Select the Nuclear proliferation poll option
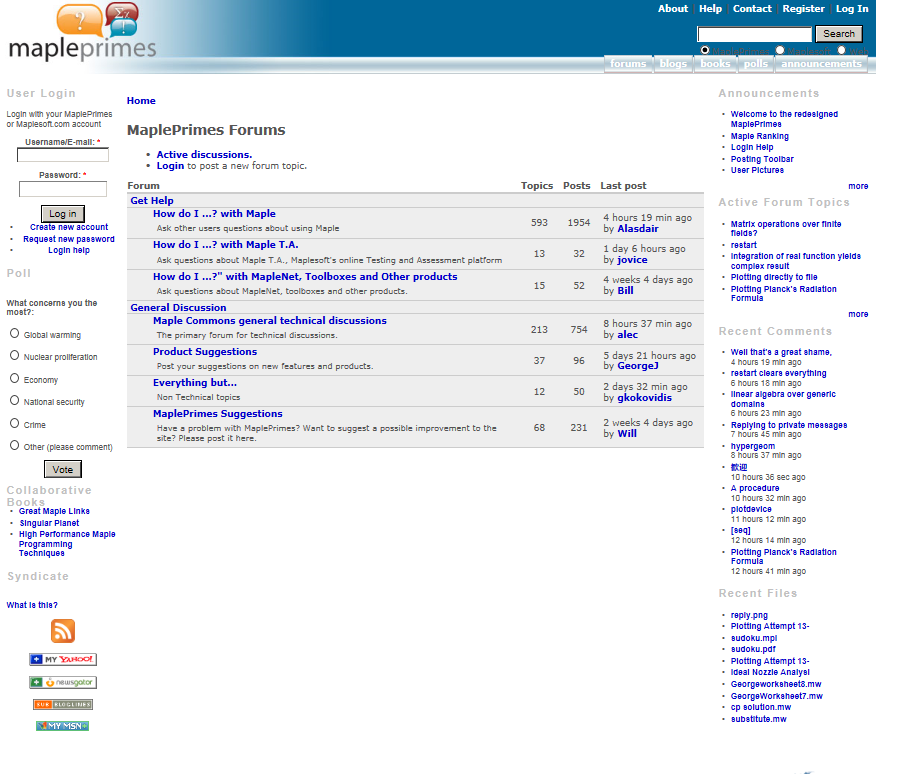This screenshot has height=774, width=921. coord(15,355)
